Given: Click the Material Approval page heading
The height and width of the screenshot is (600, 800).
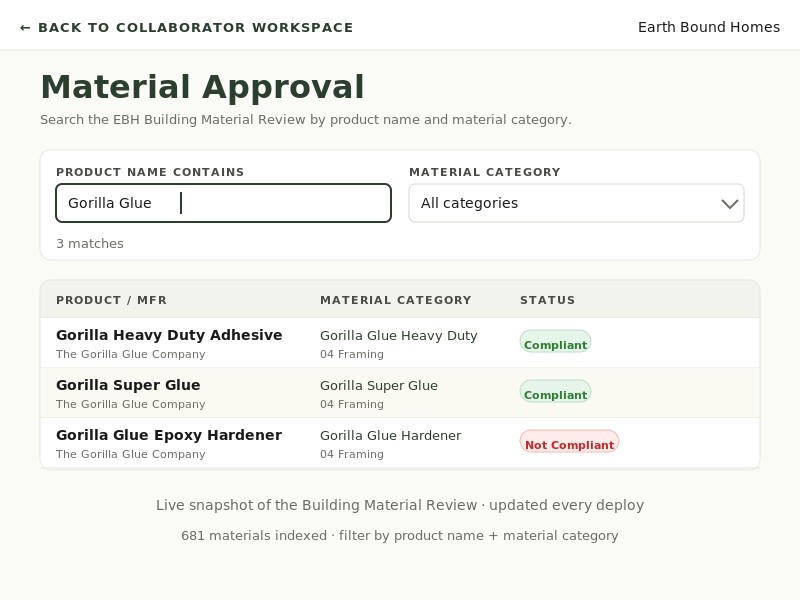Looking at the screenshot, I should (x=202, y=87).
